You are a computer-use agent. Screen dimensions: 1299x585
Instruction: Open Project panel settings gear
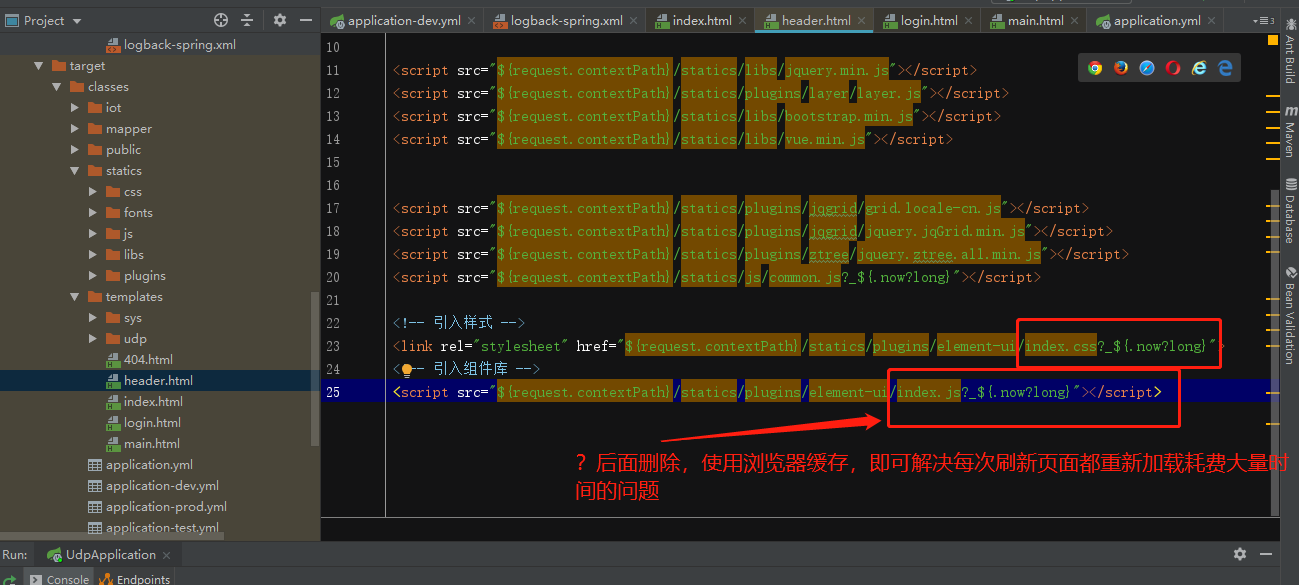click(x=280, y=20)
